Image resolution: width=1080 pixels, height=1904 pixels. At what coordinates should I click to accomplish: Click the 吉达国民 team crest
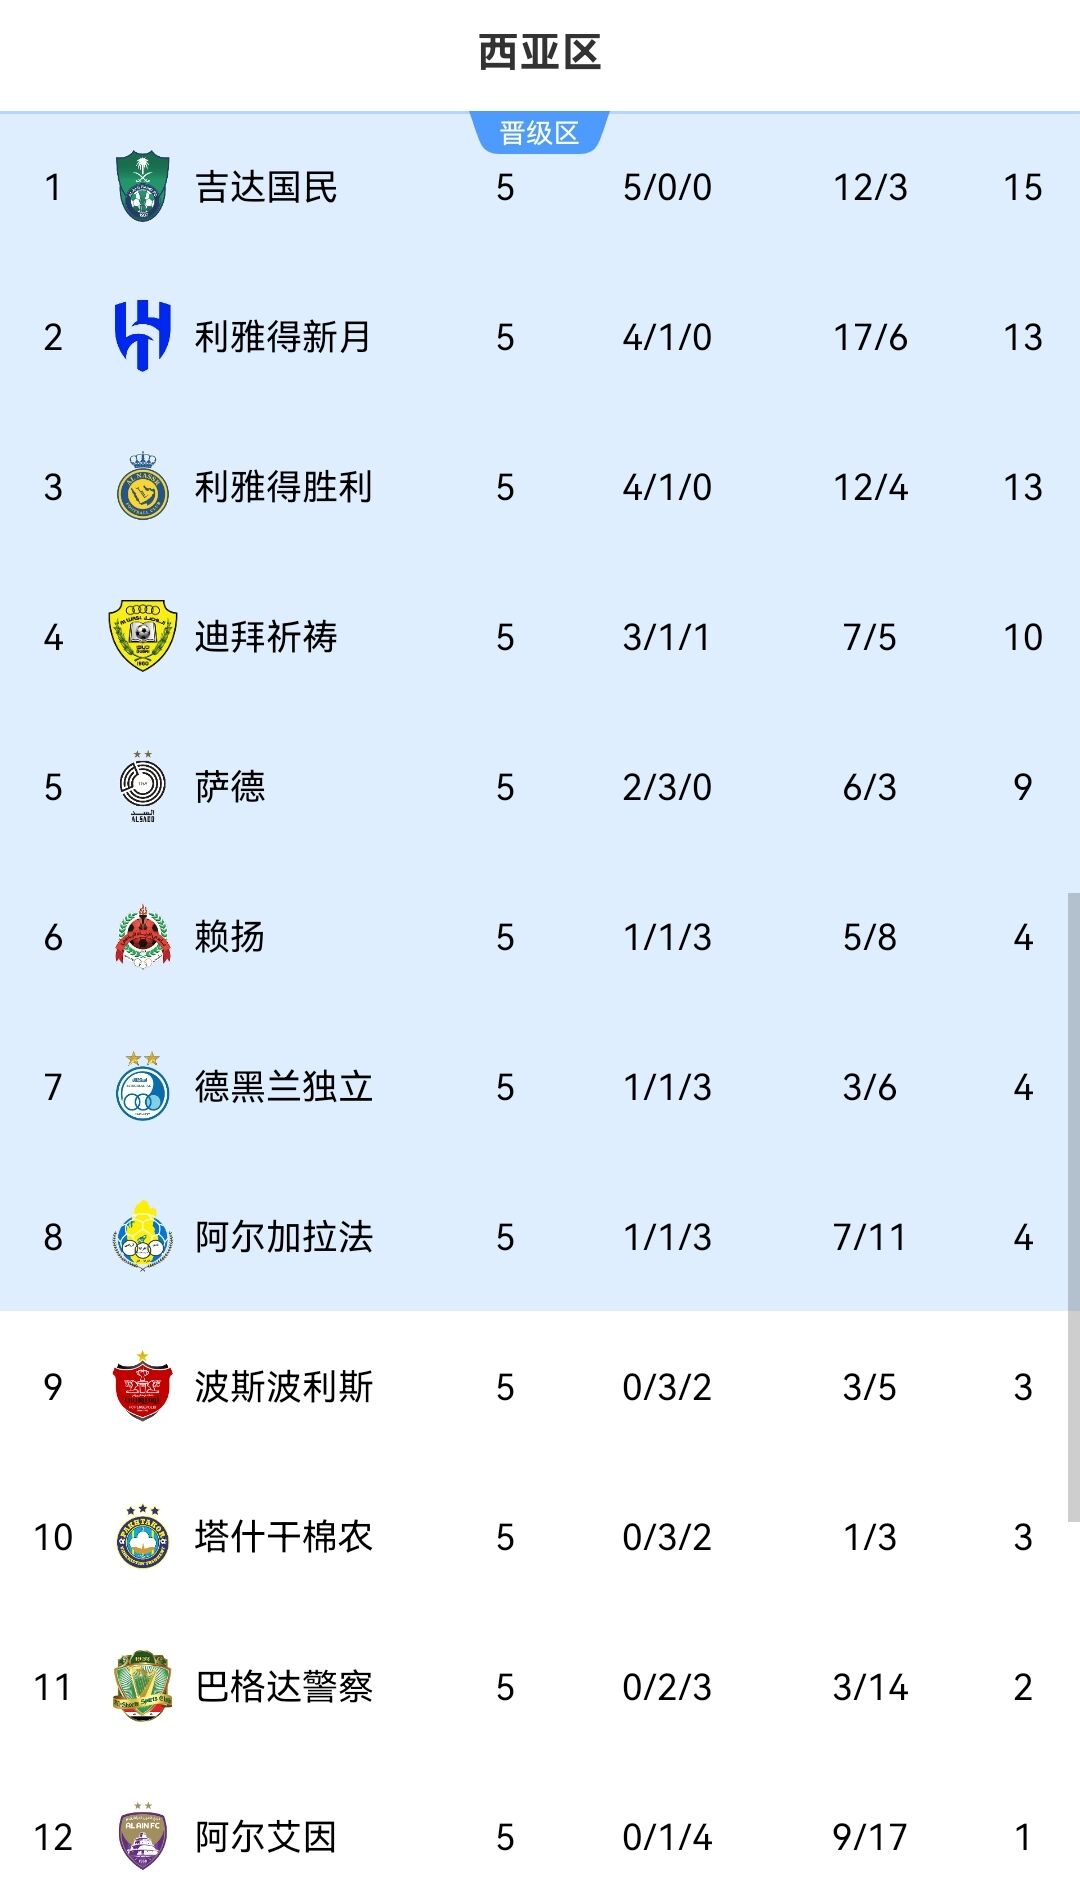pos(142,187)
